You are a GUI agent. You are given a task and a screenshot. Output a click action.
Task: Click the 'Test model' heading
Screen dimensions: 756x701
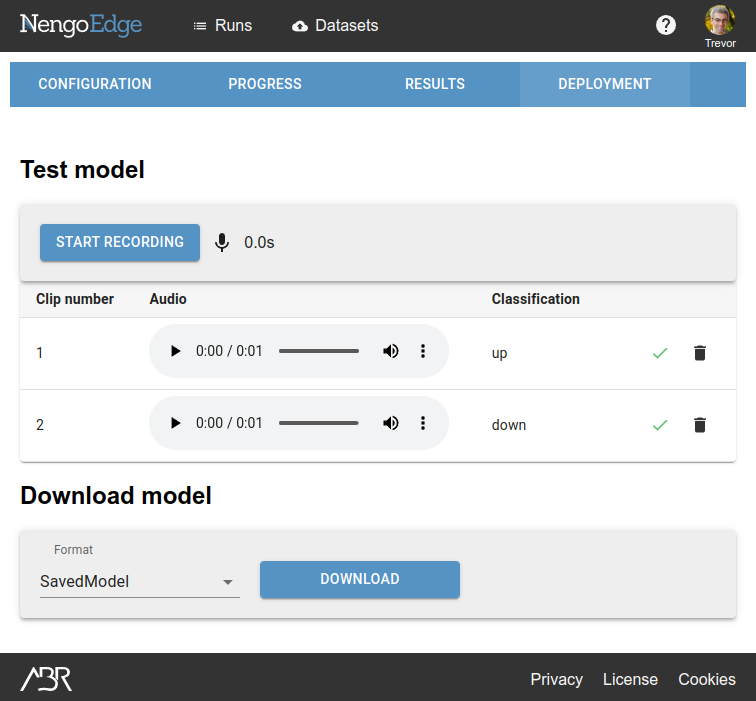click(82, 170)
